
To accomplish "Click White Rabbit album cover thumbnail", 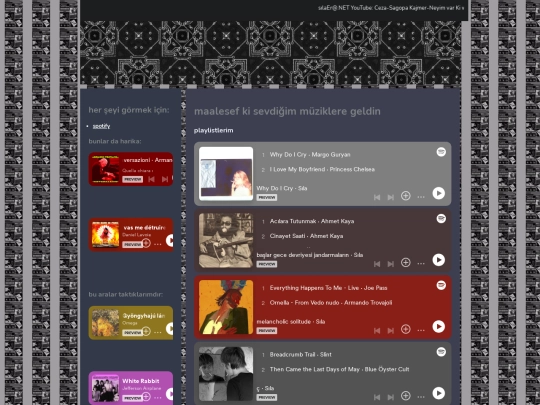I will pyautogui.click(x=105, y=388).
